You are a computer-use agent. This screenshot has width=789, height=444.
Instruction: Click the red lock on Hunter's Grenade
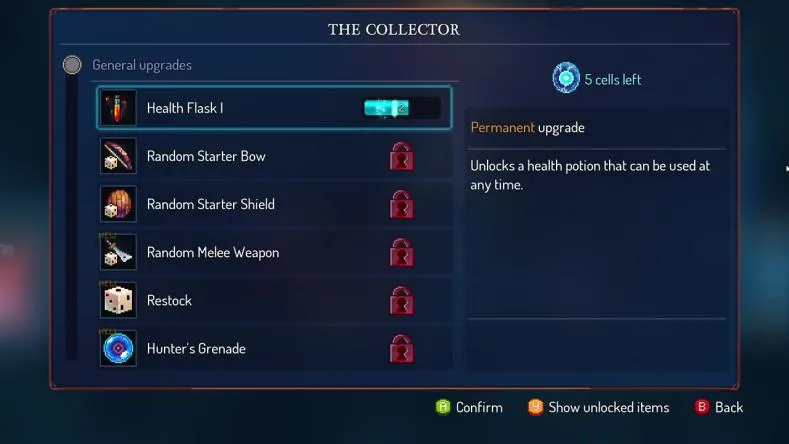(402, 349)
